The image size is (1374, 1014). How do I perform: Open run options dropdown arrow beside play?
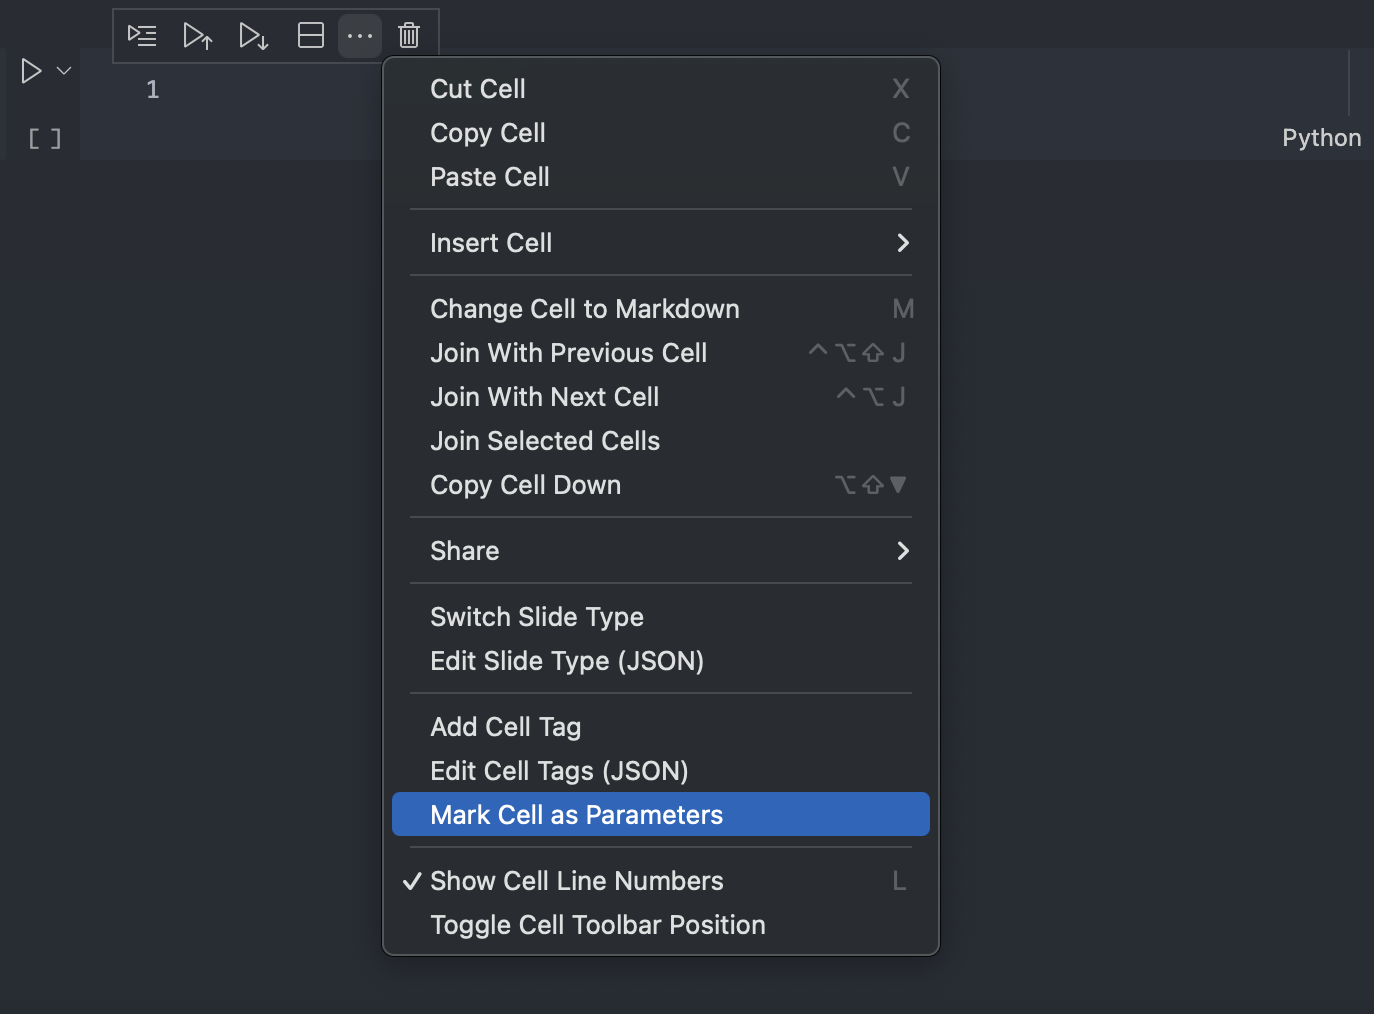64,71
